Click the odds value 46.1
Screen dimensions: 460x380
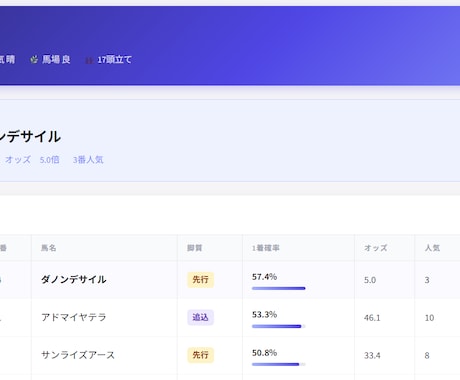[x=372, y=318]
